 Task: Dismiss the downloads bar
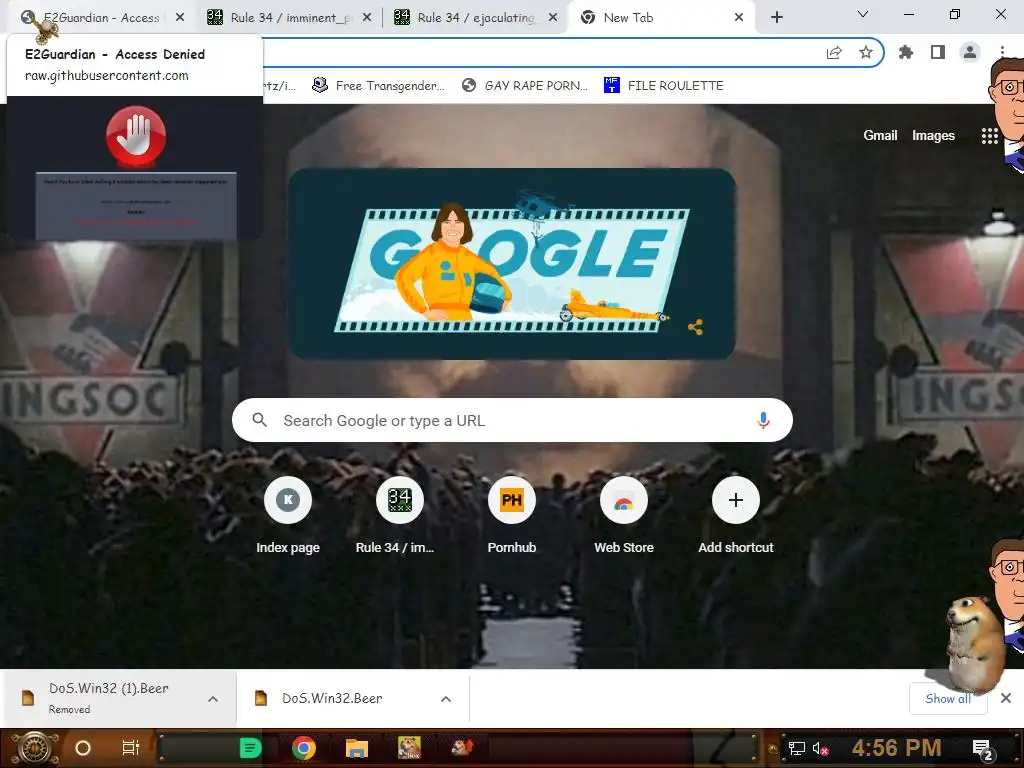[1006, 698]
